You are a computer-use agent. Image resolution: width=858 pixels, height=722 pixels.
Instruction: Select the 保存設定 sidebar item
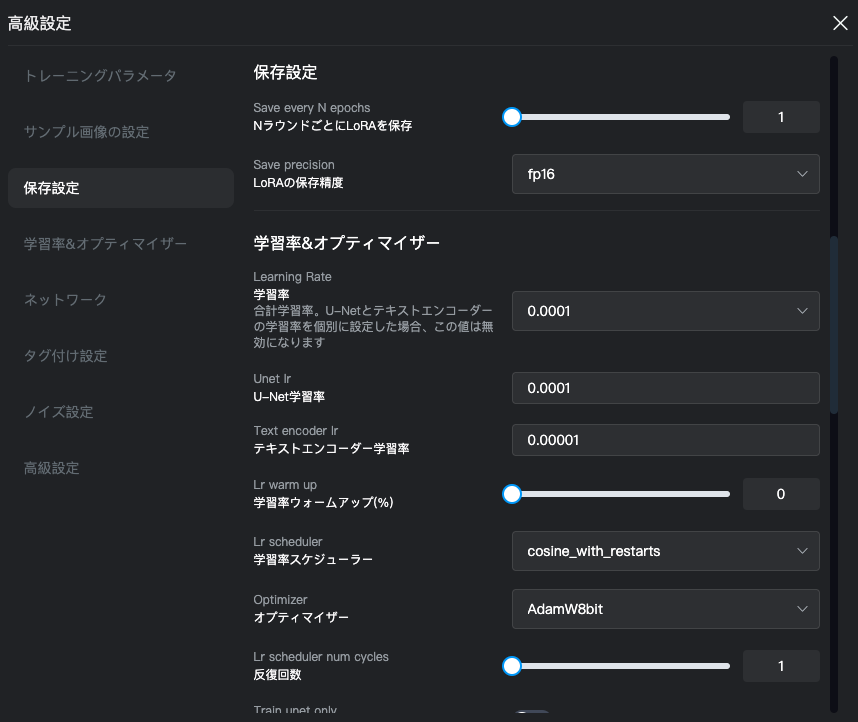tap(121, 188)
